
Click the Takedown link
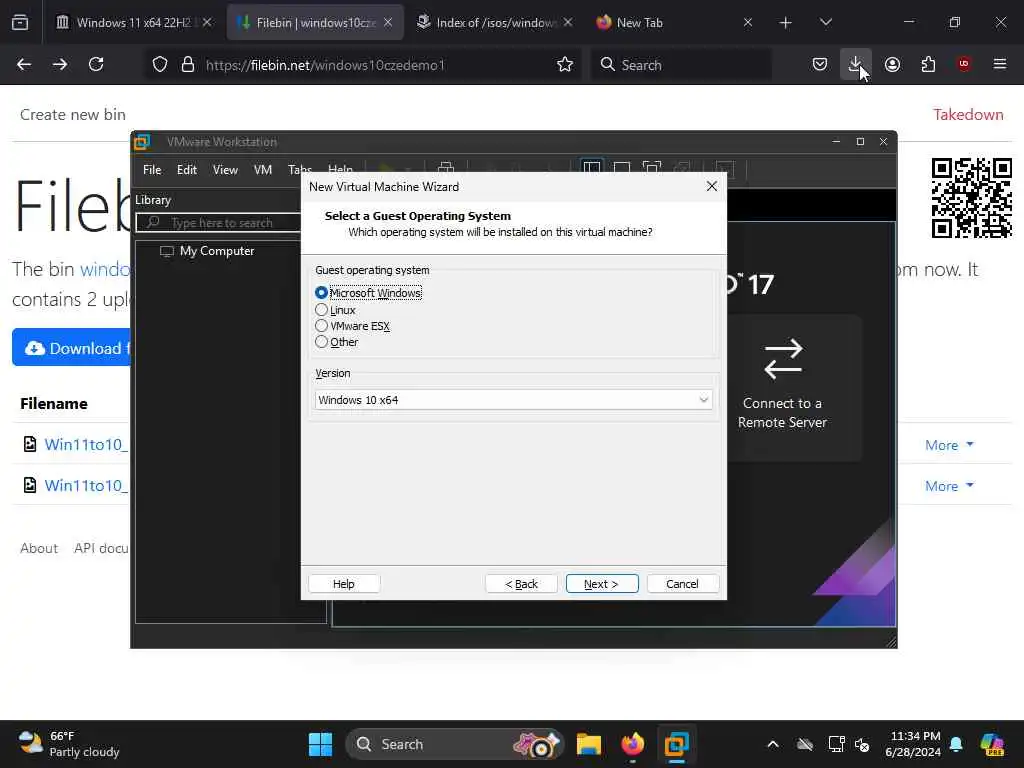[968, 114]
